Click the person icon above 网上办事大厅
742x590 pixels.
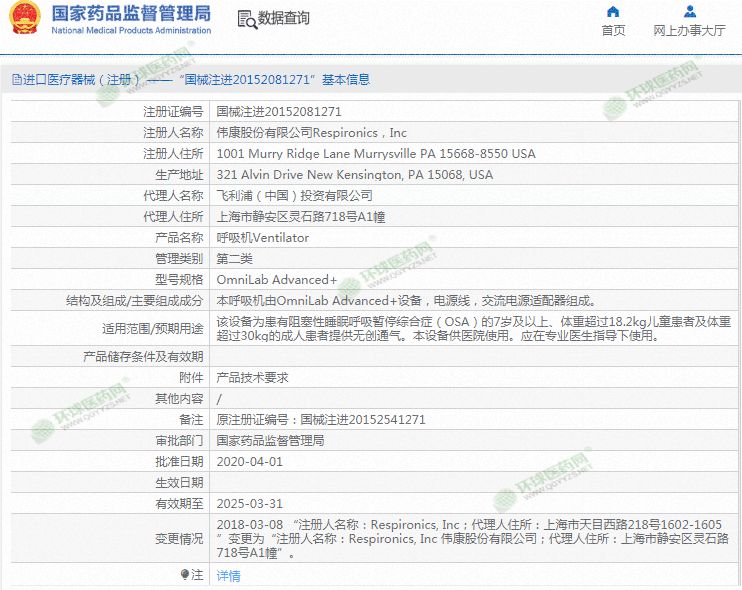(x=689, y=12)
